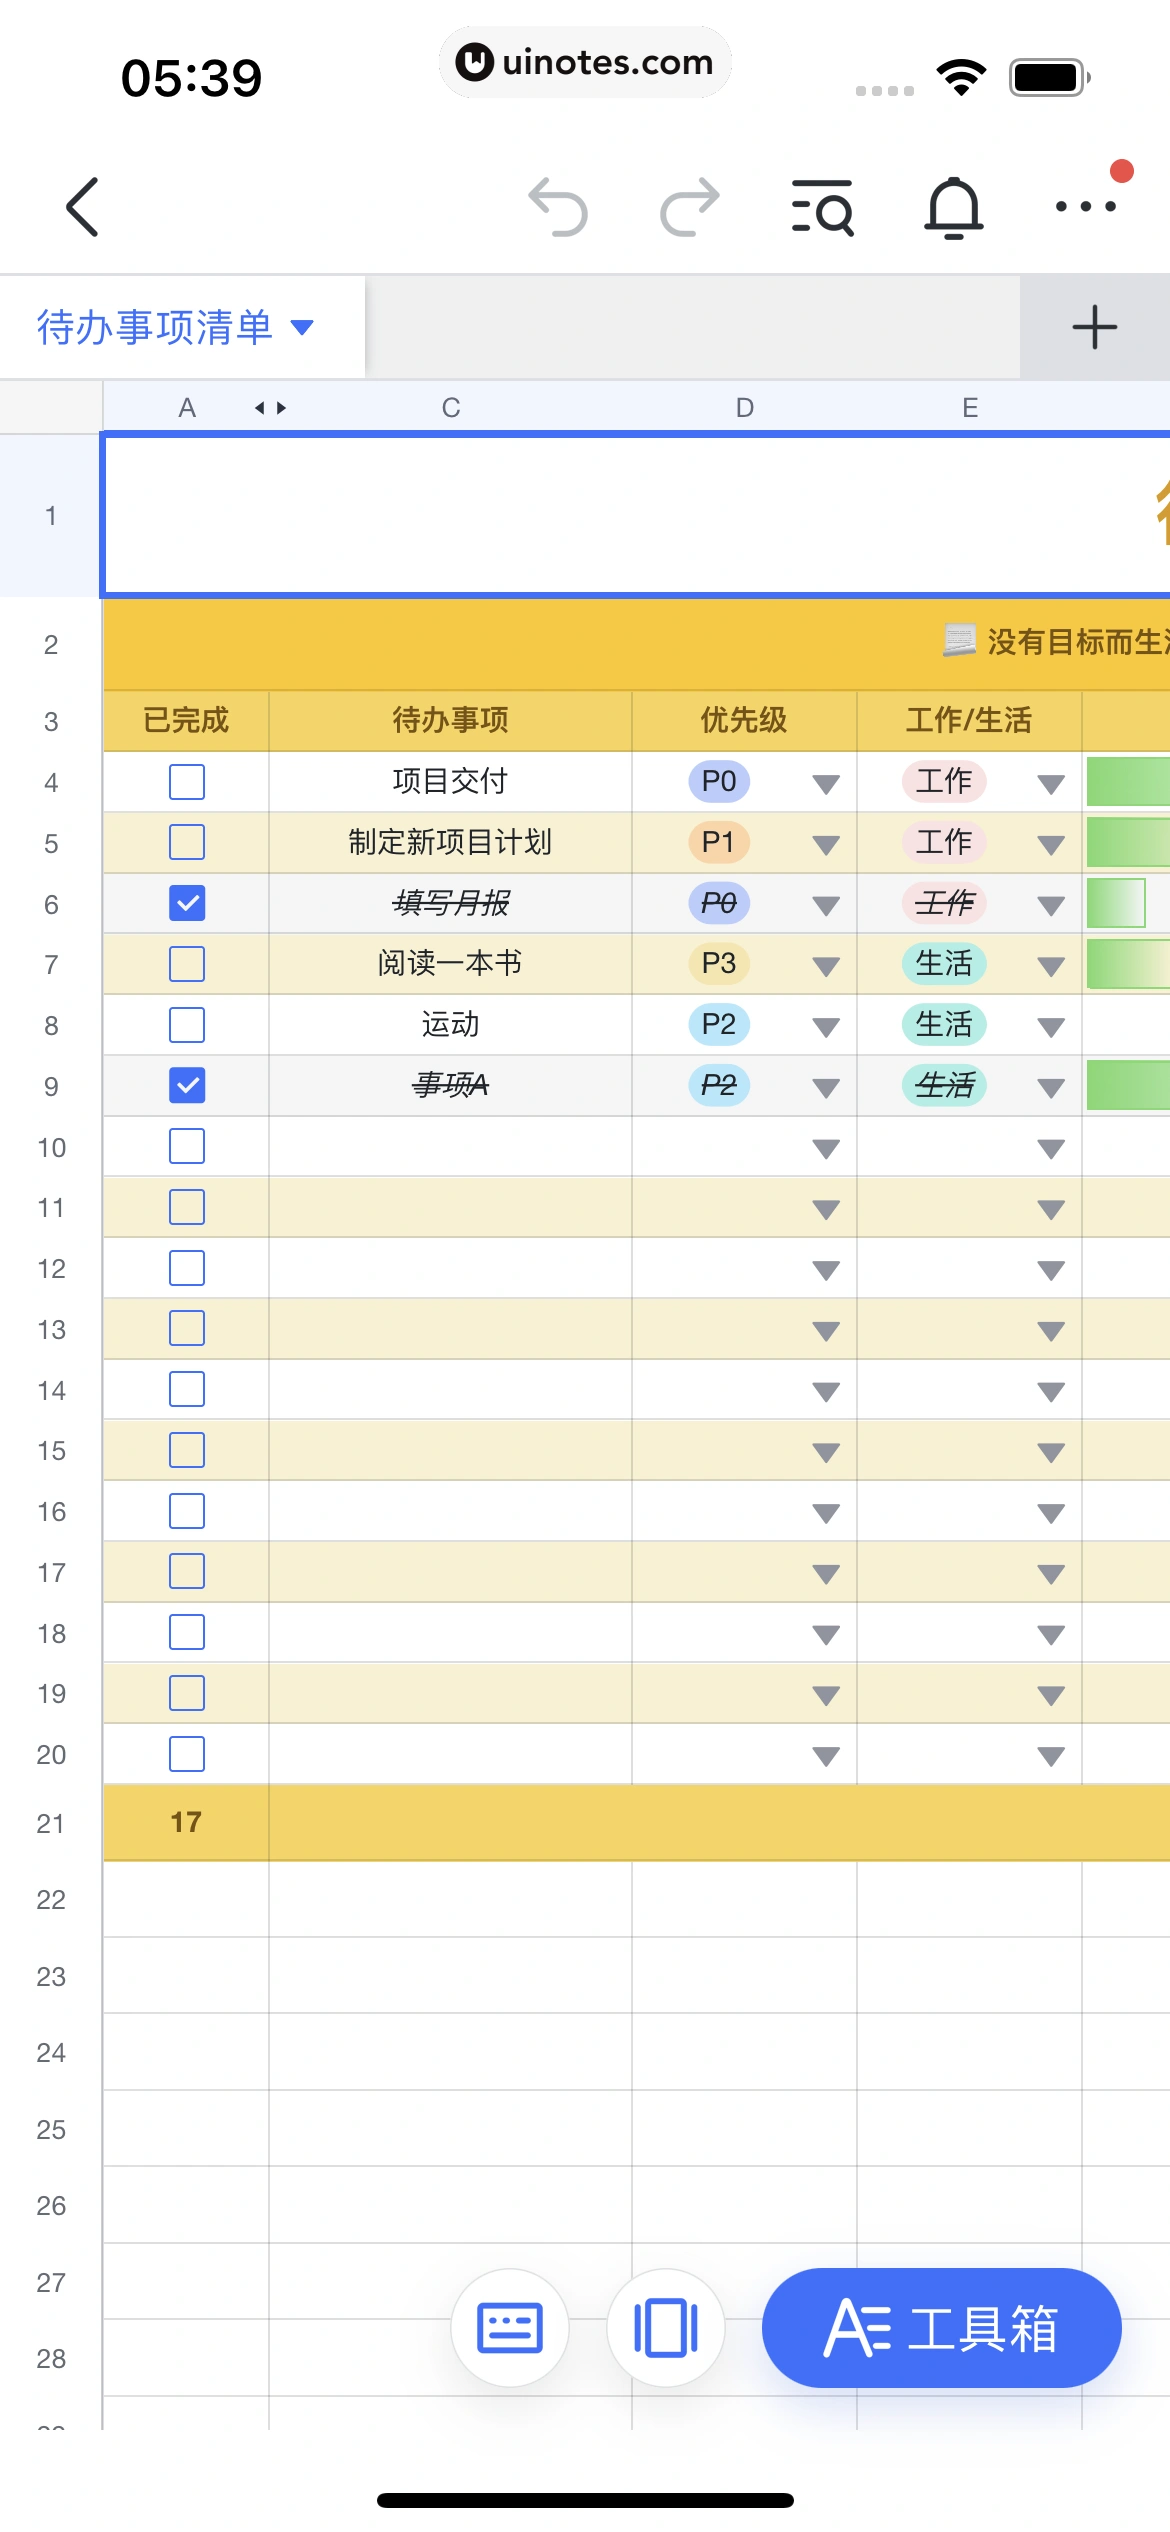Viewport: 1170px width, 2532px height.
Task: Add a new sheet with plus button
Action: (1095, 327)
